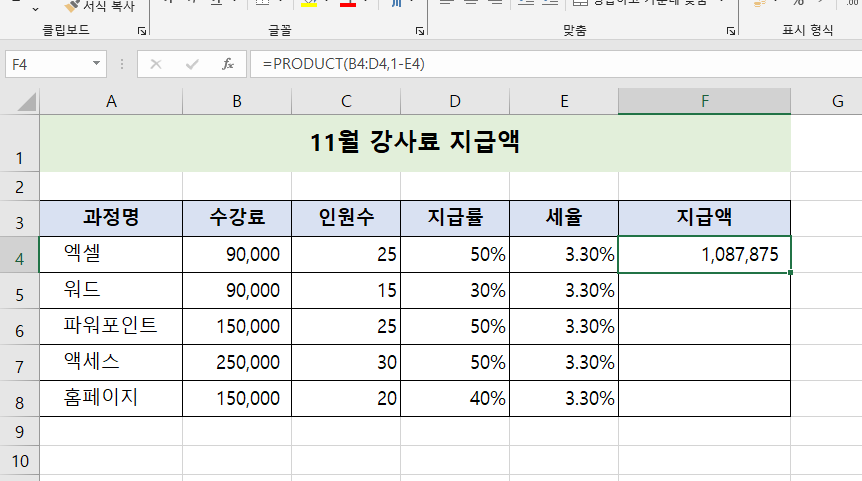Select the 홈페이지 course name cell
Viewport: 862px width, 481px height.
pos(111,399)
